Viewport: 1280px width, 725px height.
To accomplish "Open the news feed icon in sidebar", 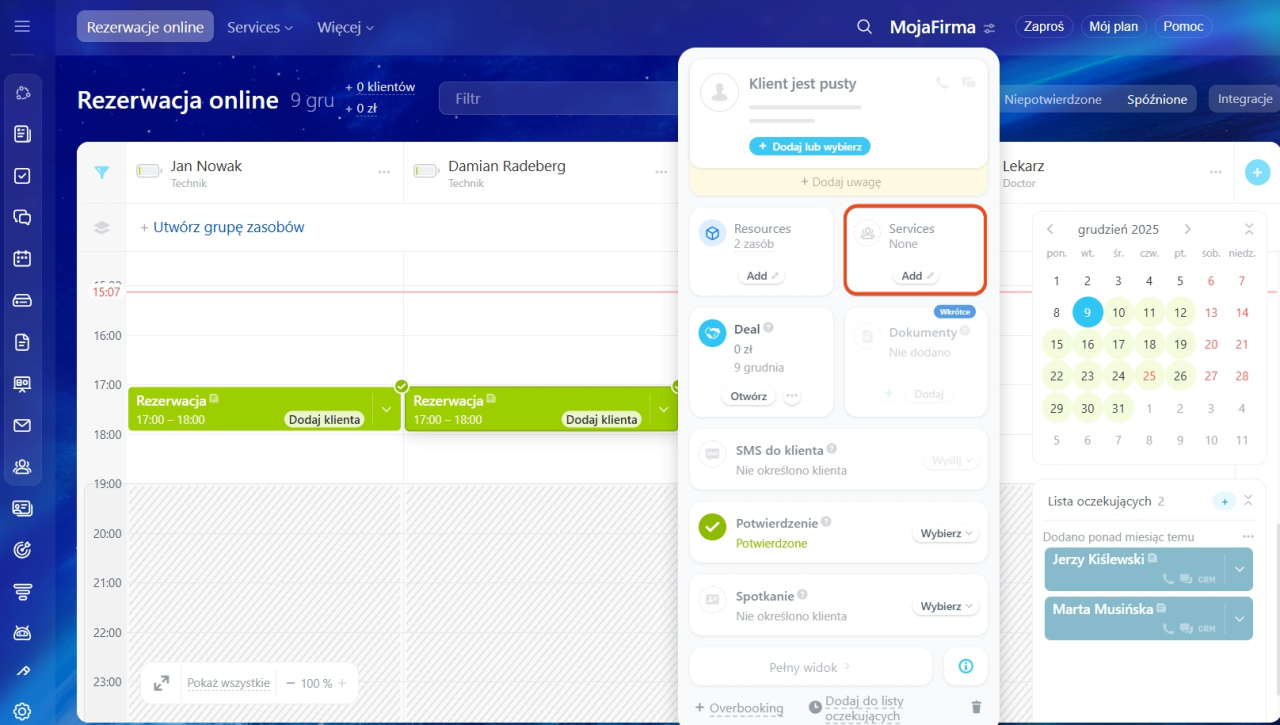I will [22, 134].
